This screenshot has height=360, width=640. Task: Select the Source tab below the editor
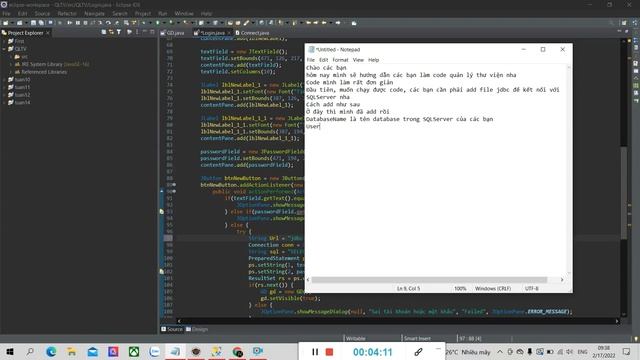point(172,329)
